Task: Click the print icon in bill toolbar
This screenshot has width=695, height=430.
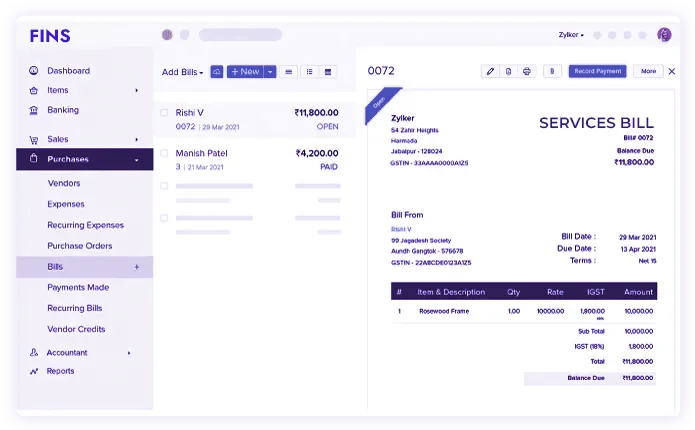Action: point(526,72)
